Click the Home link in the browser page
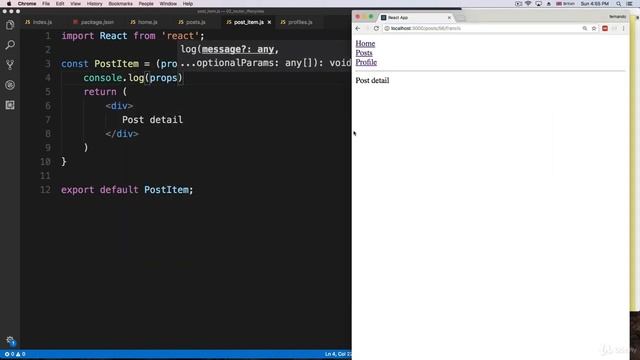Screen dimensions: 640x360 coord(365,44)
